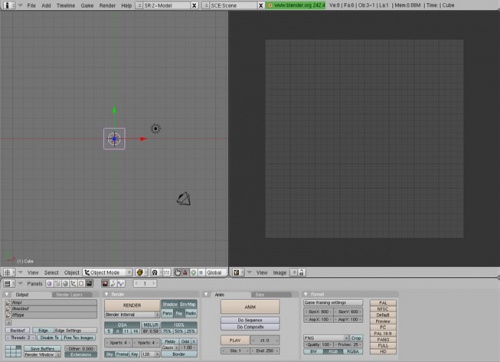Click the folder icon beside /tmp/ output path
This screenshot has width=500, height=362.
click(8, 303)
